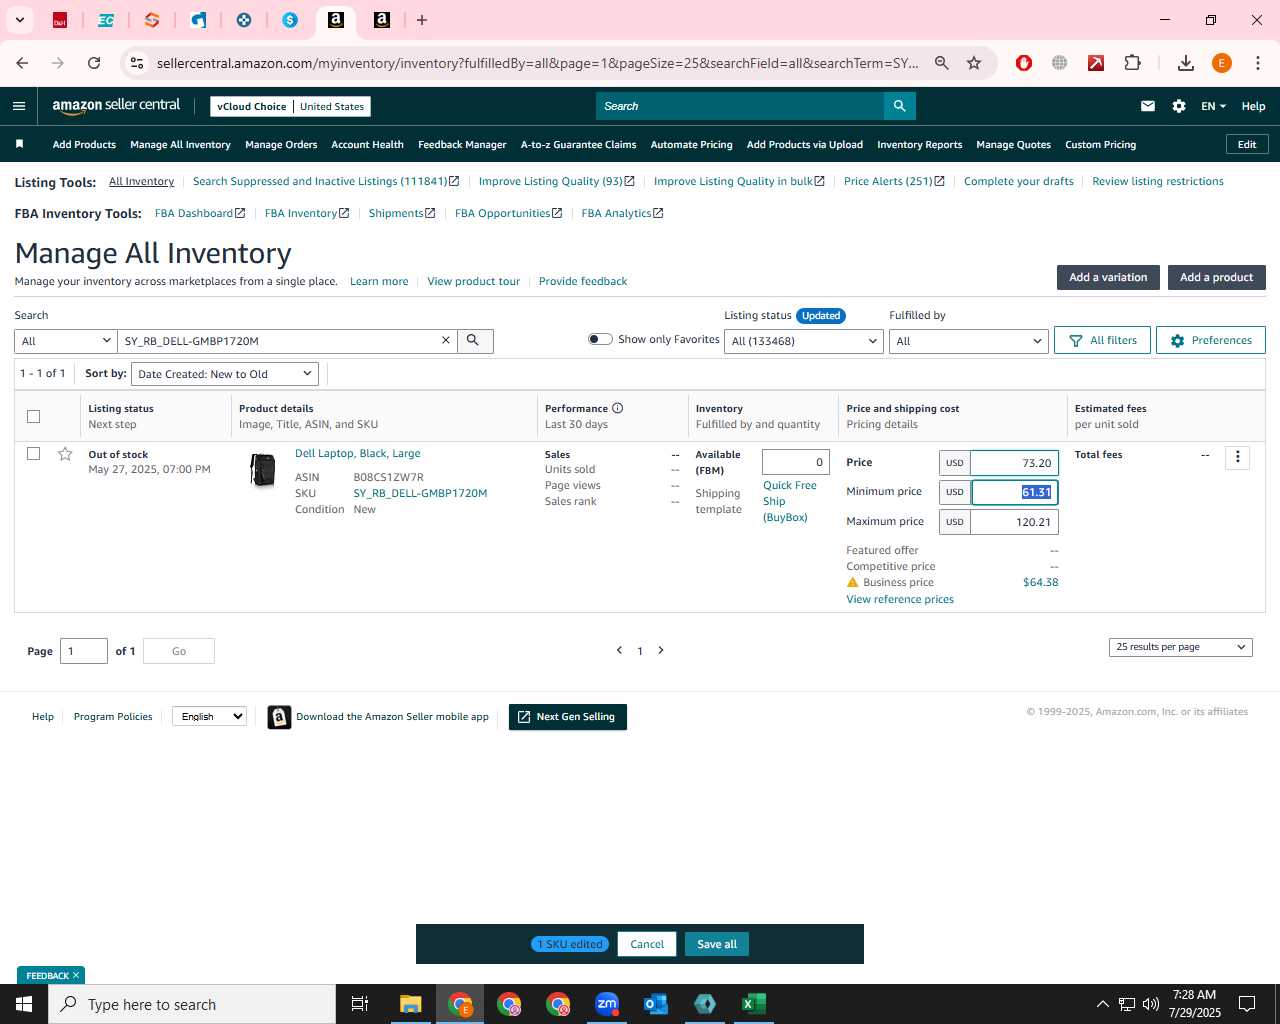
Task: Click the top search magnifier button
Action: click(x=899, y=106)
